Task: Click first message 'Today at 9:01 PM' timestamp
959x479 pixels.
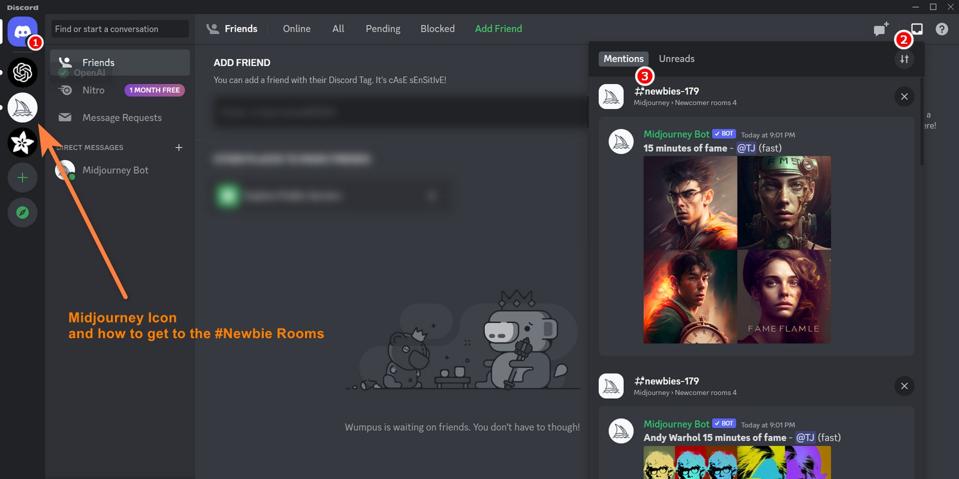Action: pos(768,135)
